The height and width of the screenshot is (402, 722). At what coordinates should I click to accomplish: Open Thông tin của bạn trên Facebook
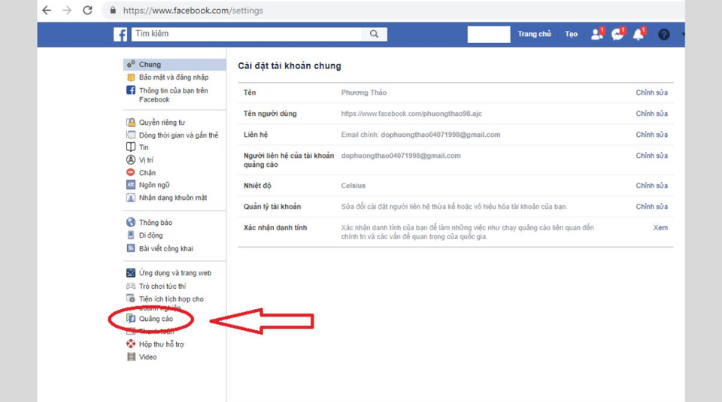174,95
